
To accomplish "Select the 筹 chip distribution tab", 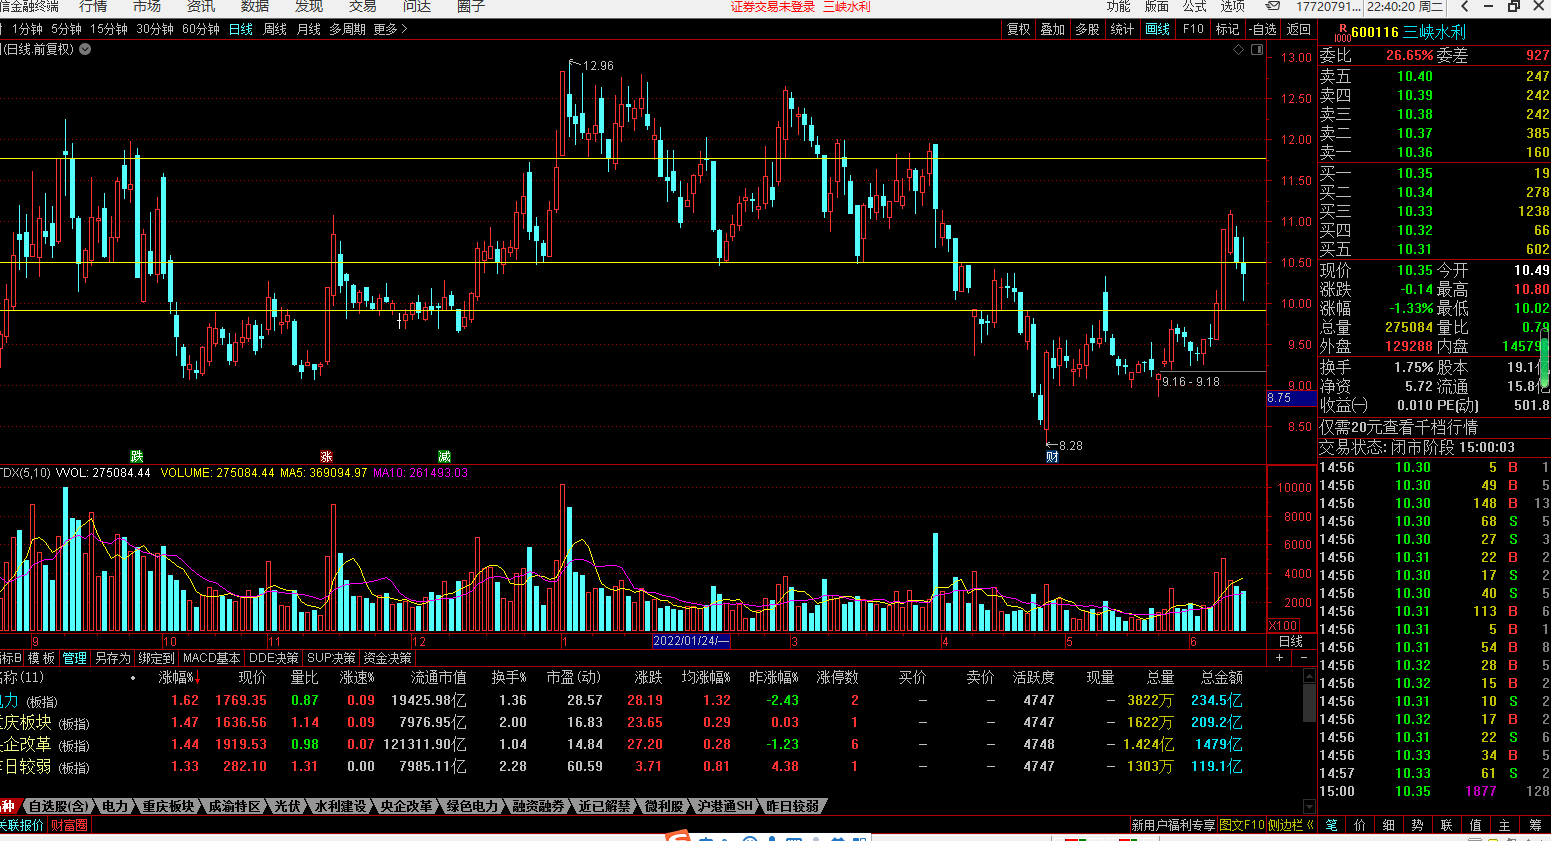I will point(1535,825).
